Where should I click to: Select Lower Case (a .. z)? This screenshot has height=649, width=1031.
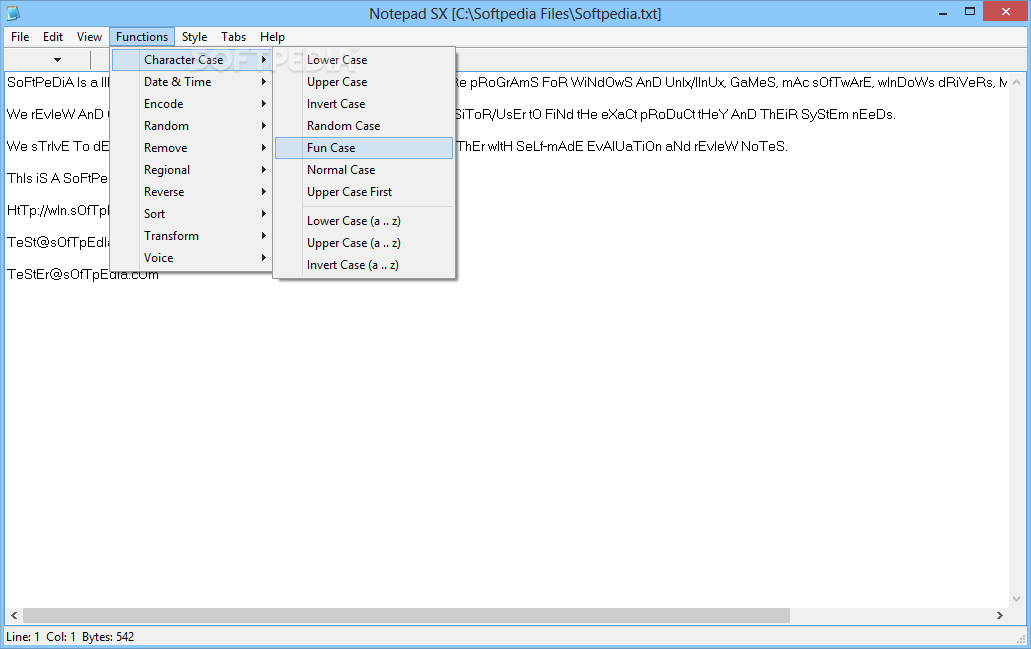tap(364, 221)
